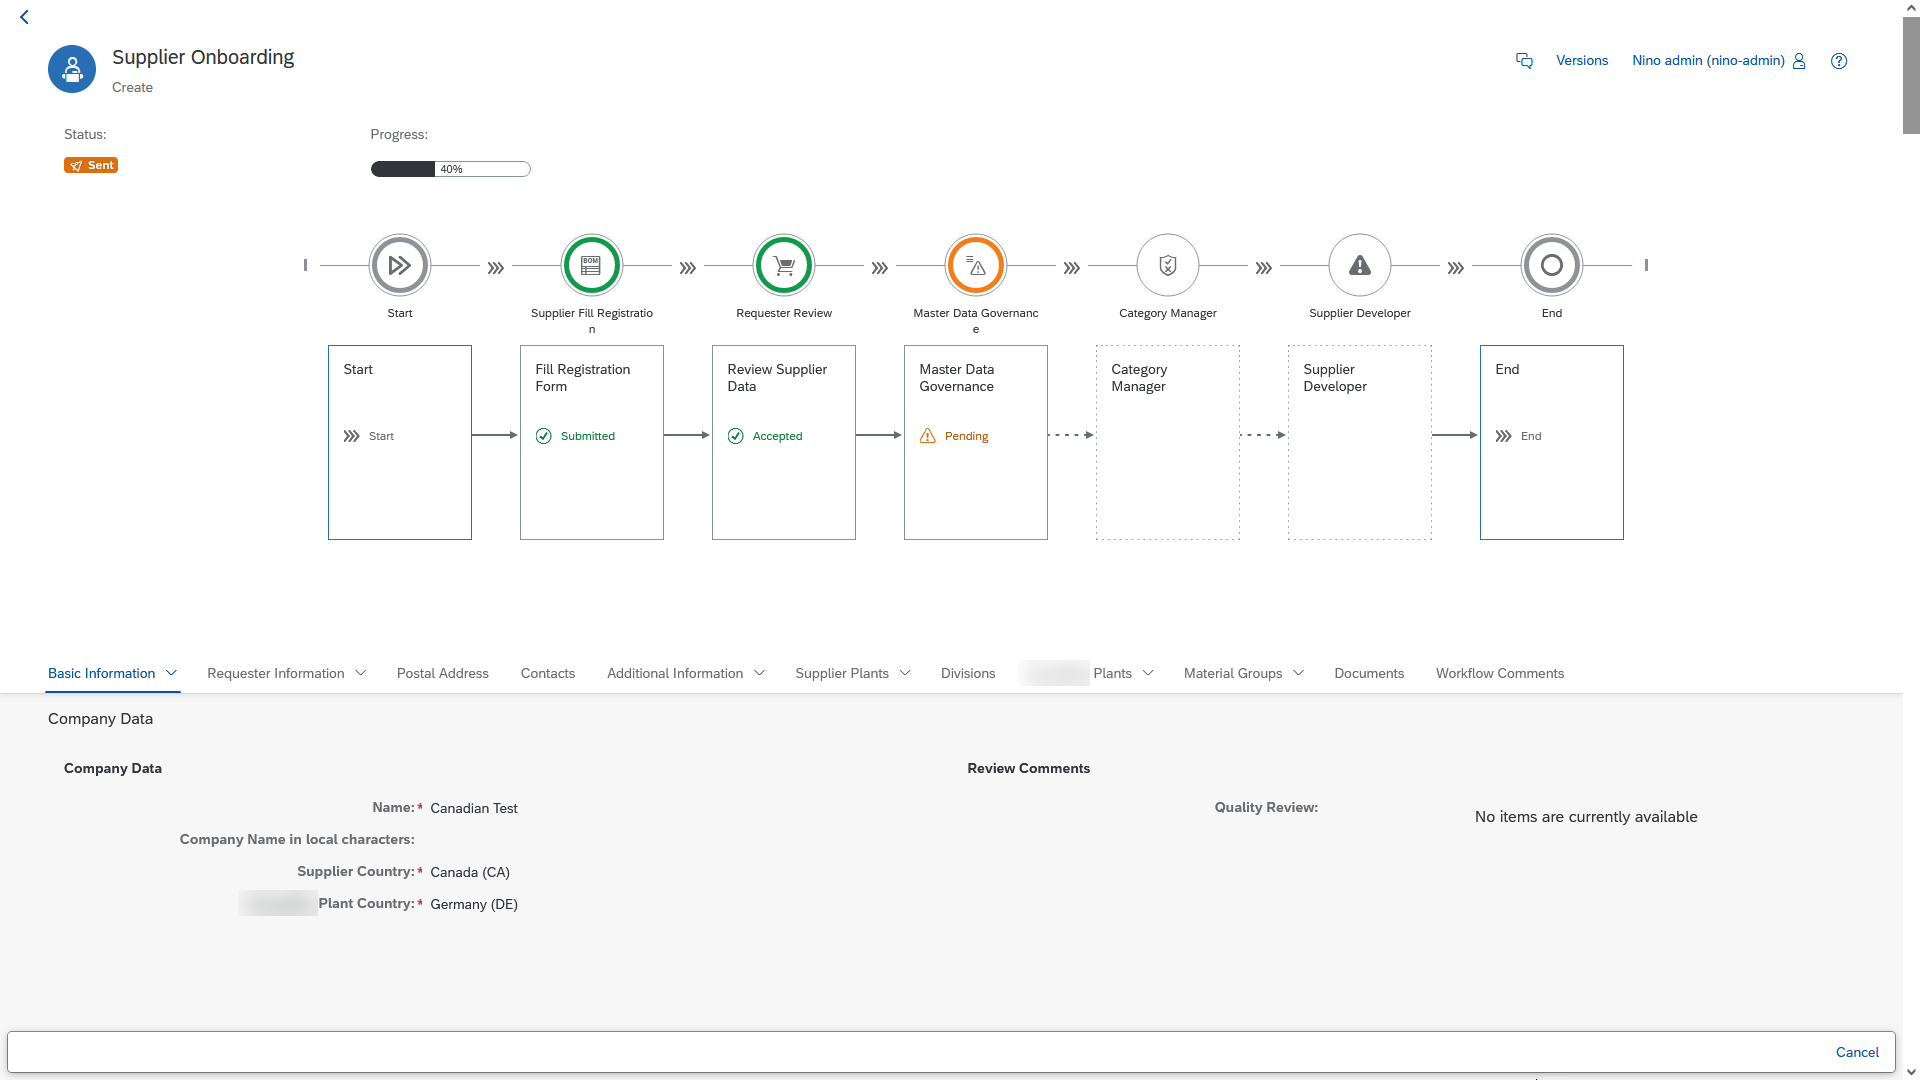Click the back arrow icon

coord(24,17)
